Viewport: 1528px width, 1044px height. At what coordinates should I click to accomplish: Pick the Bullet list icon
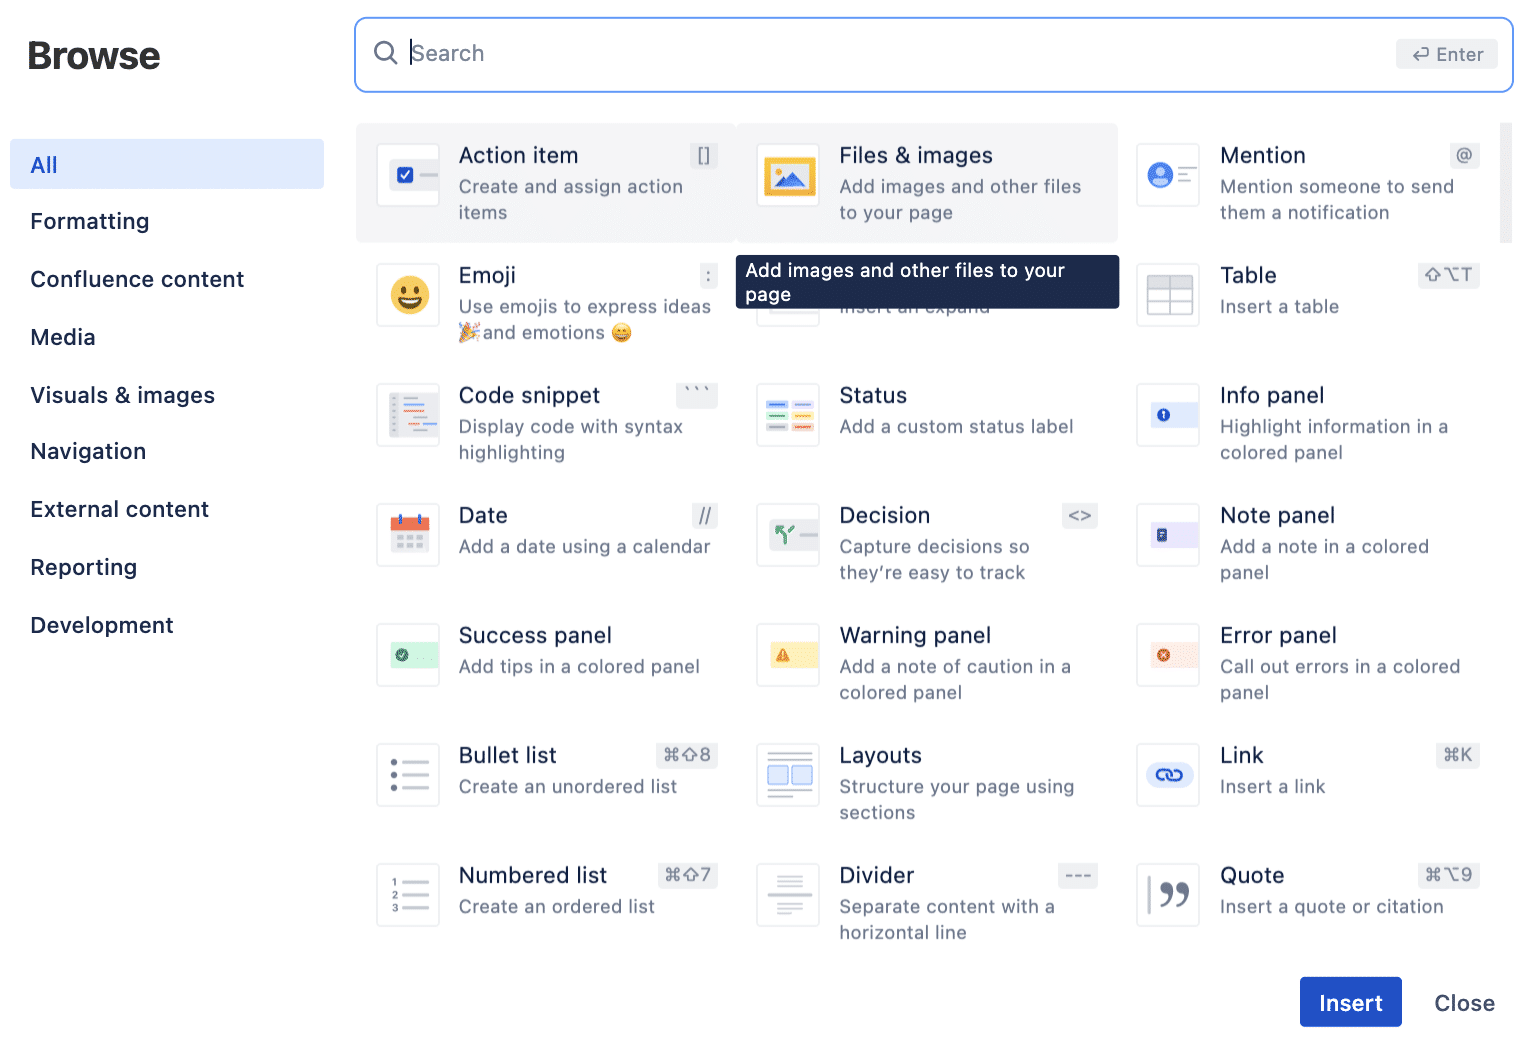[408, 775]
